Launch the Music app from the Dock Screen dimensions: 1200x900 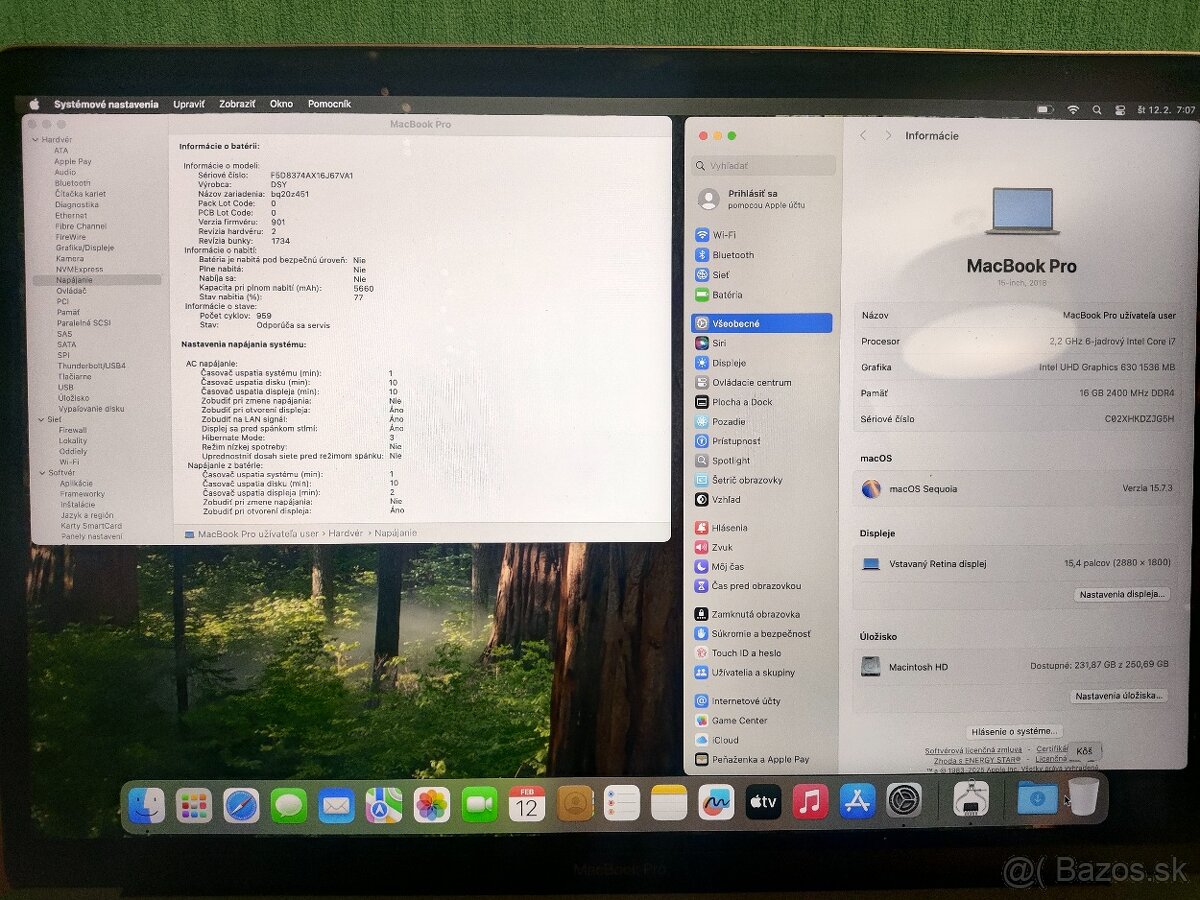[811, 801]
